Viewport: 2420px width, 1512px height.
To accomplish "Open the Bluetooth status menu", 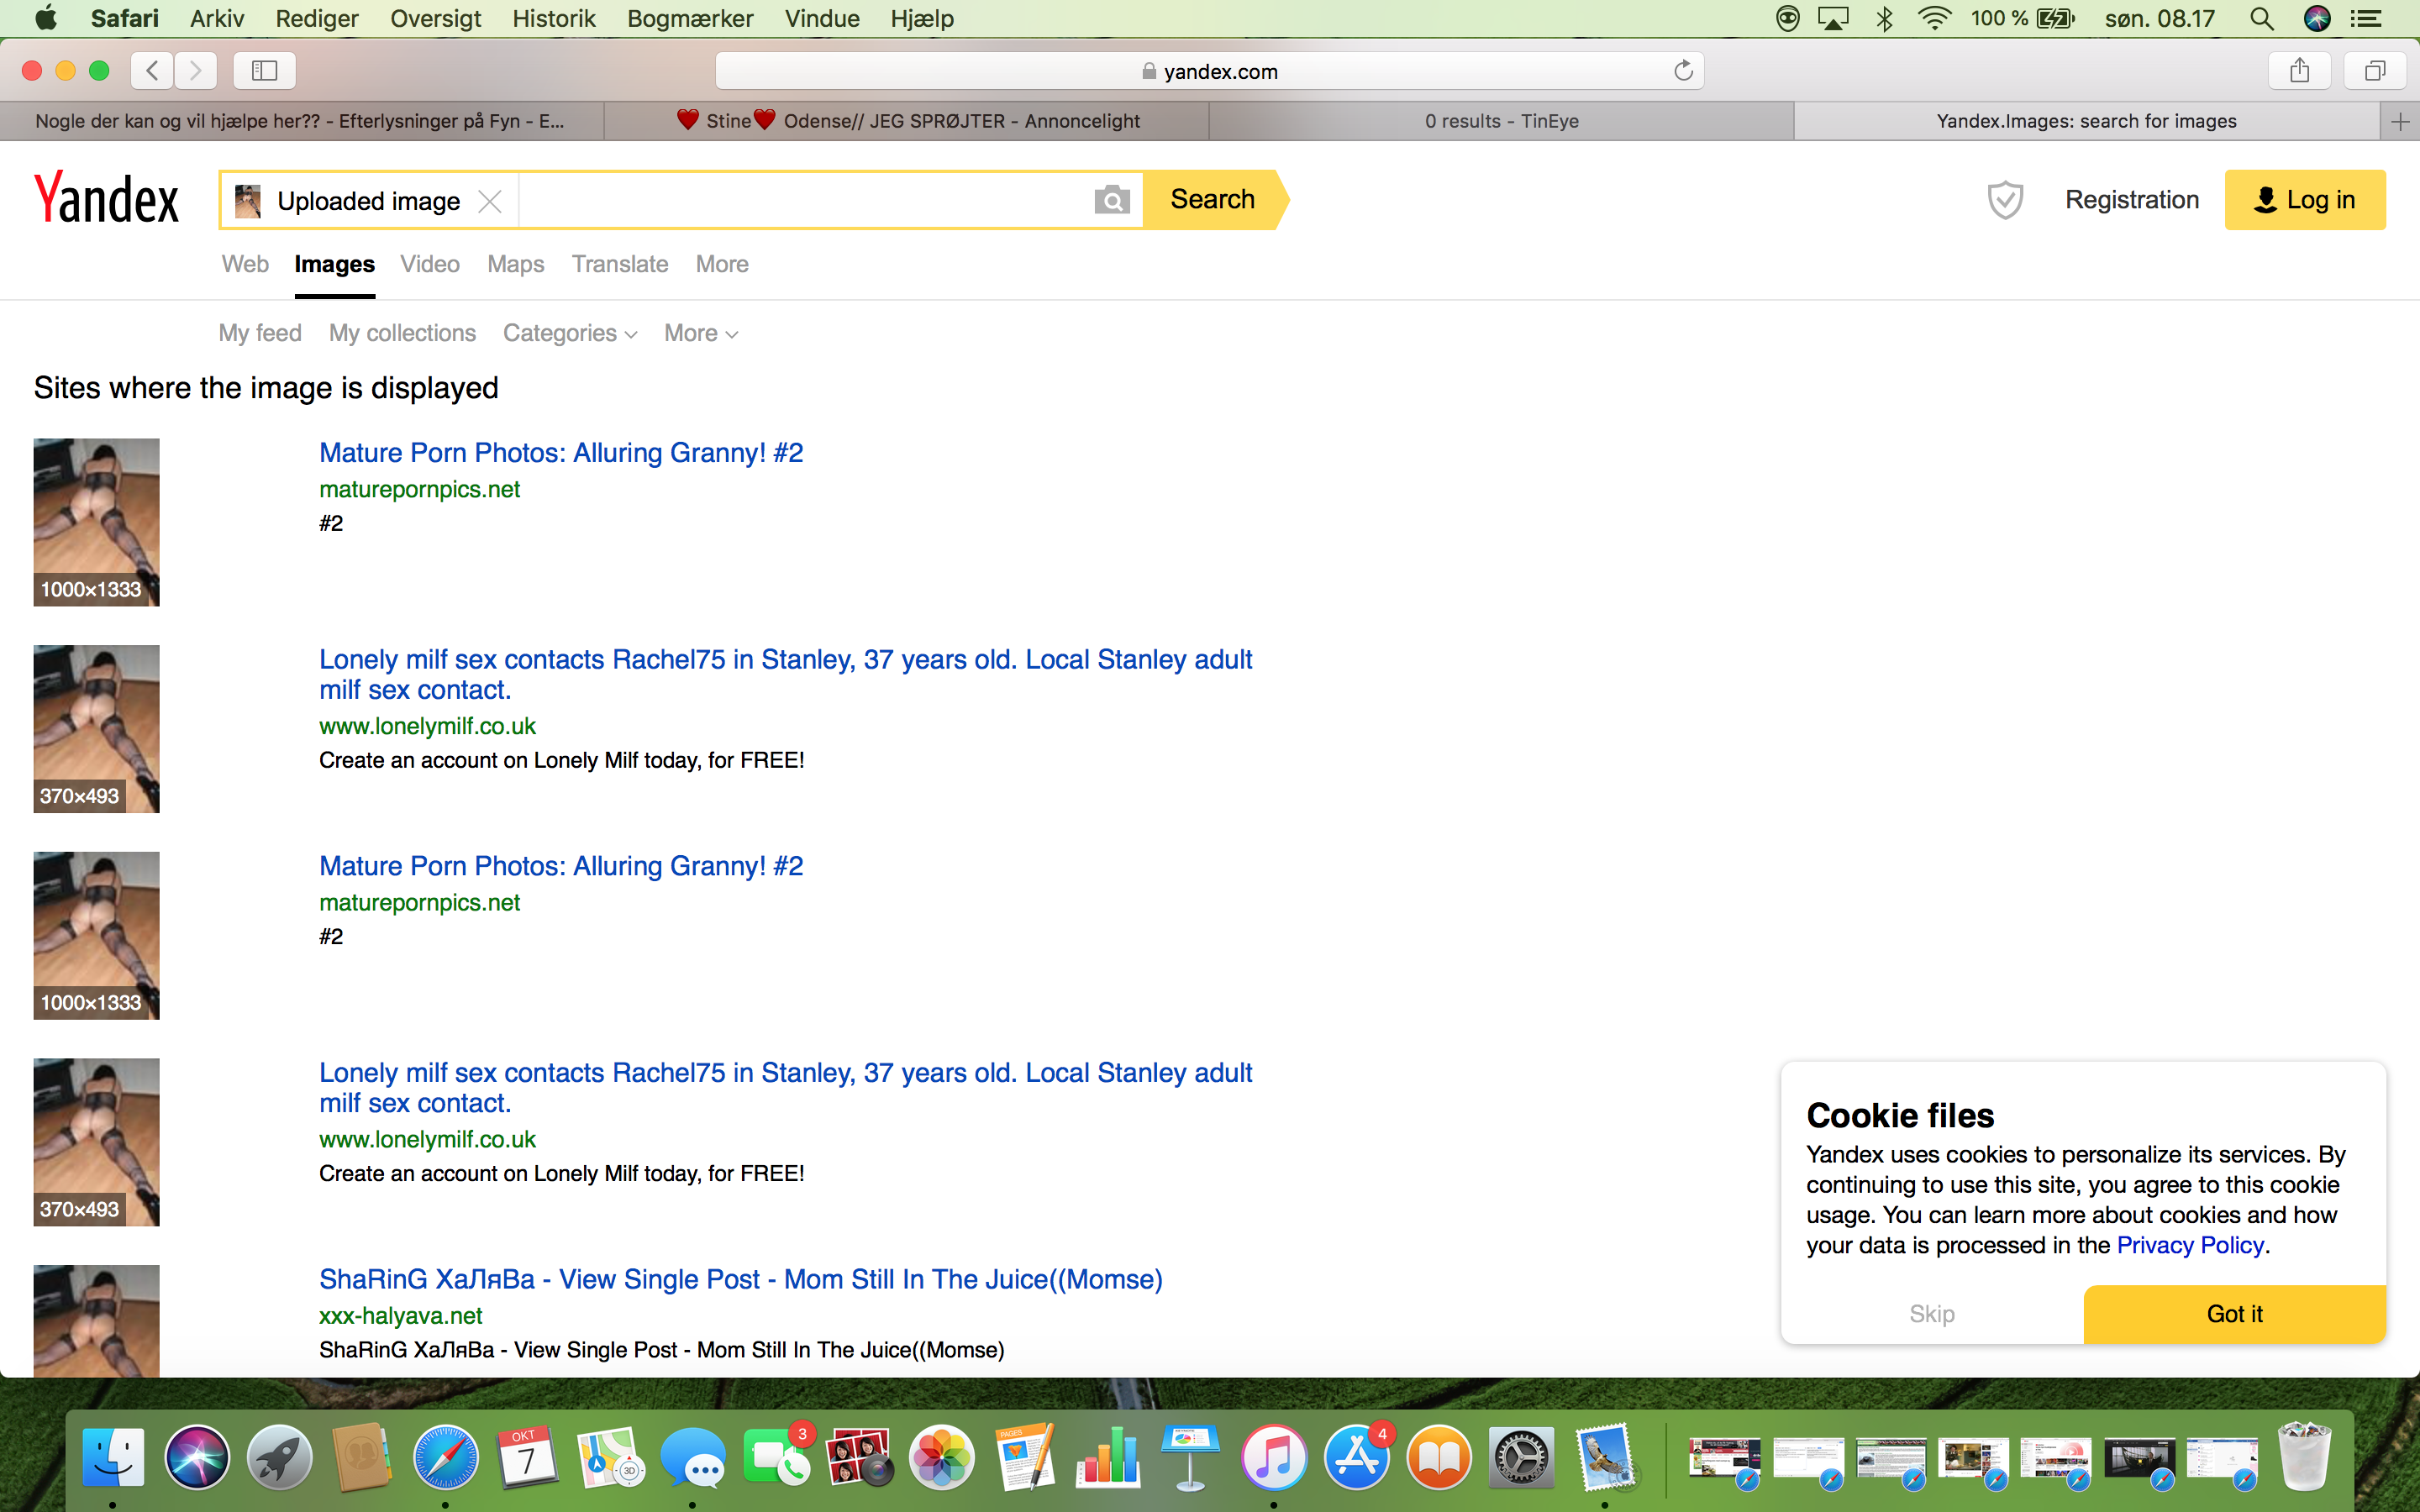I will (1885, 18).
